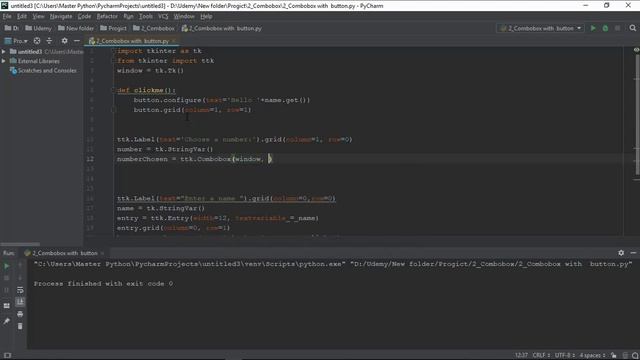Expand the untitled3 project tree node
This screenshot has width=640, height=360.
coord(4,51)
